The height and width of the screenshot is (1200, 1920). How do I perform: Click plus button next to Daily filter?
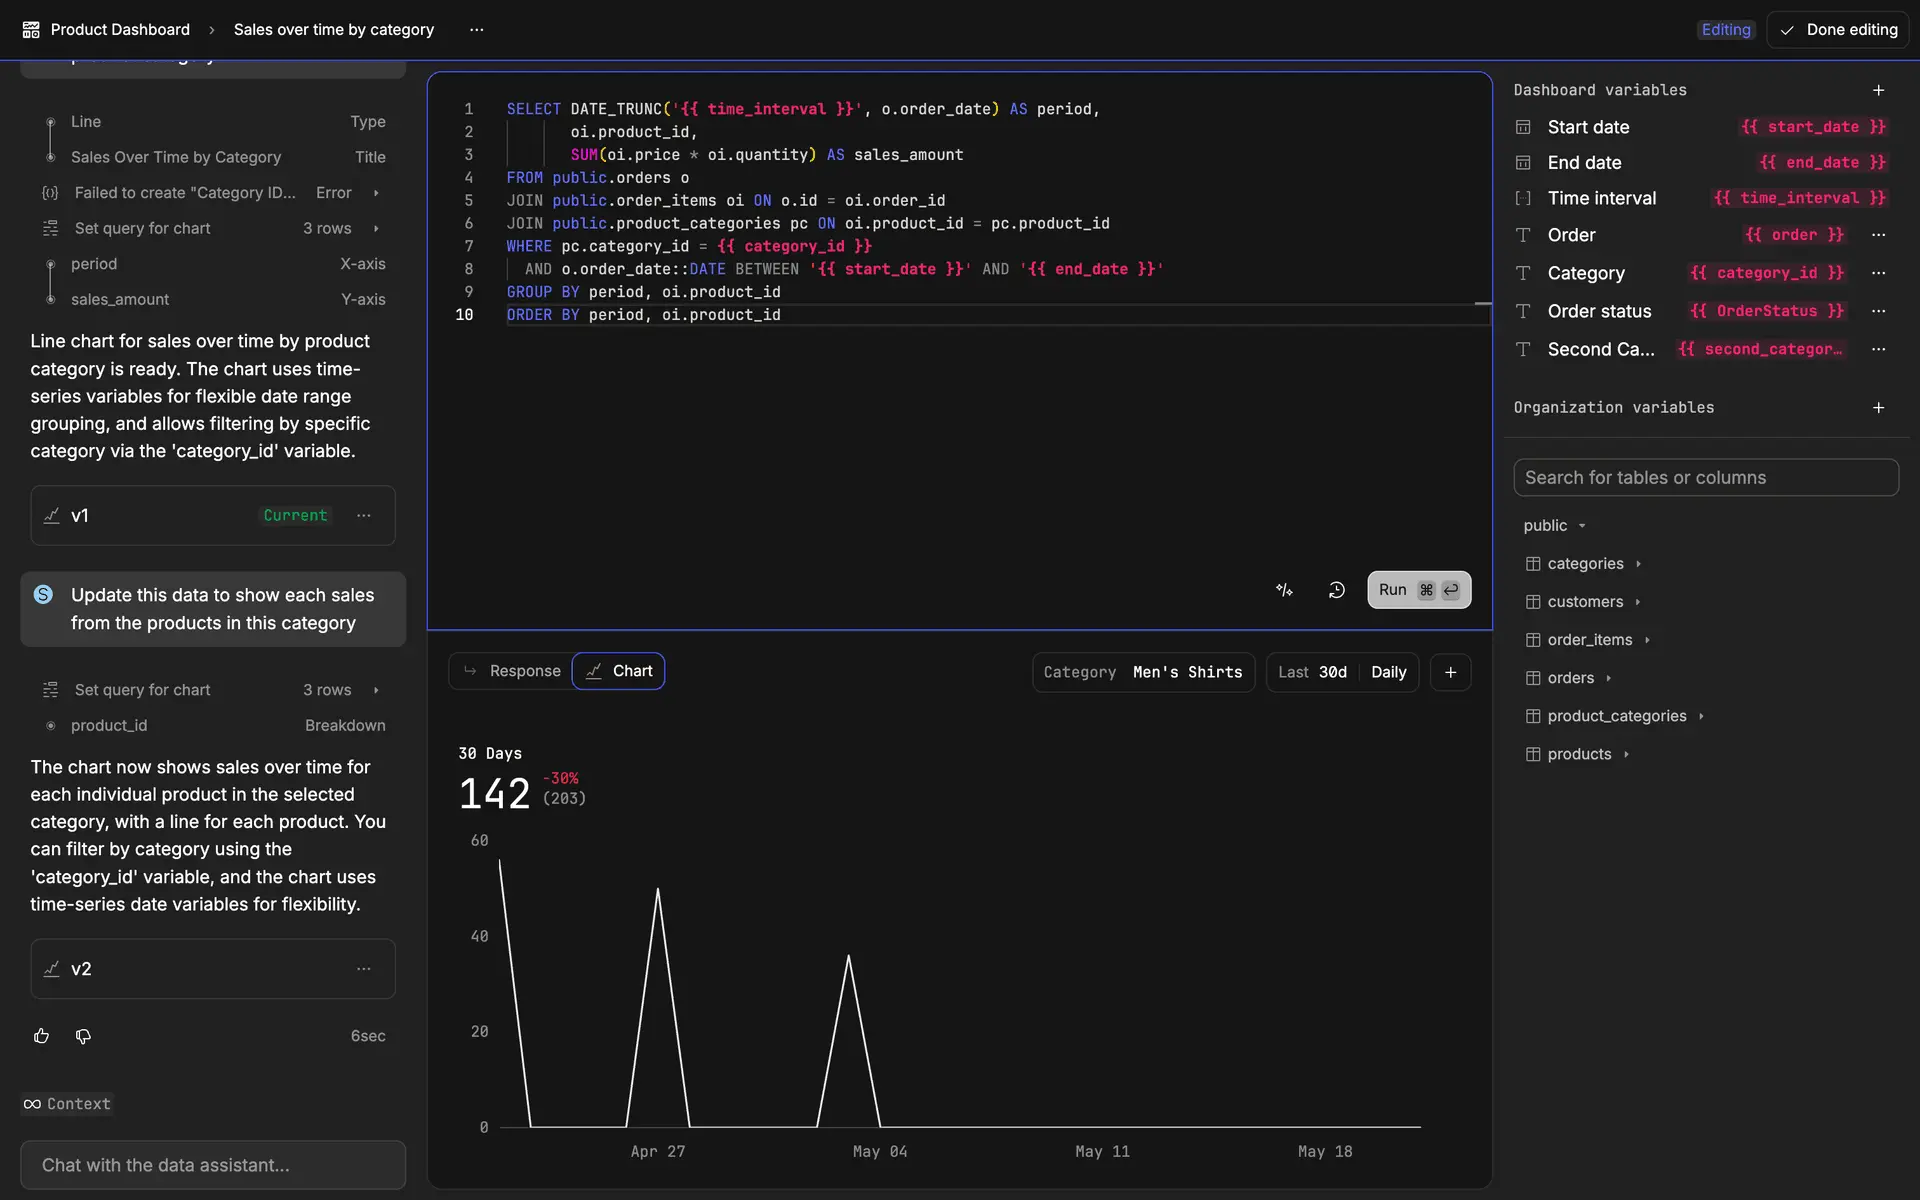[x=1450, y=672]
